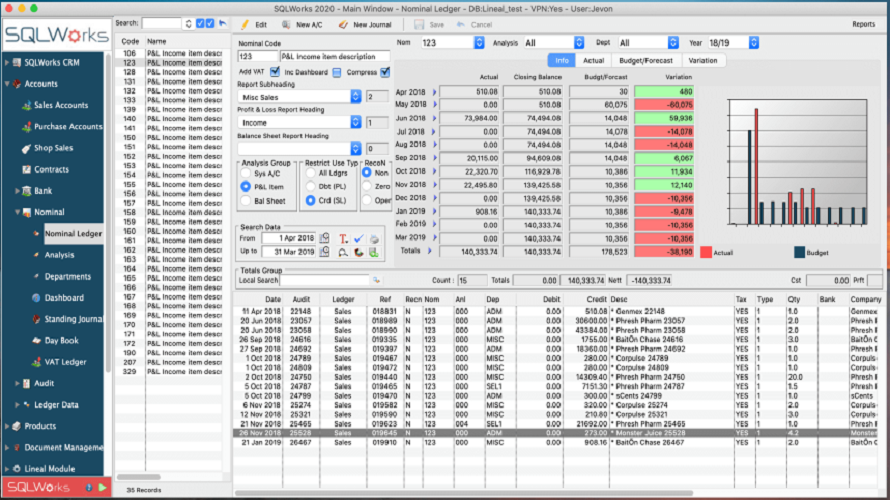Open the Reports button
Viewport: 890px width, 500px height.
(x=863, y=24)
